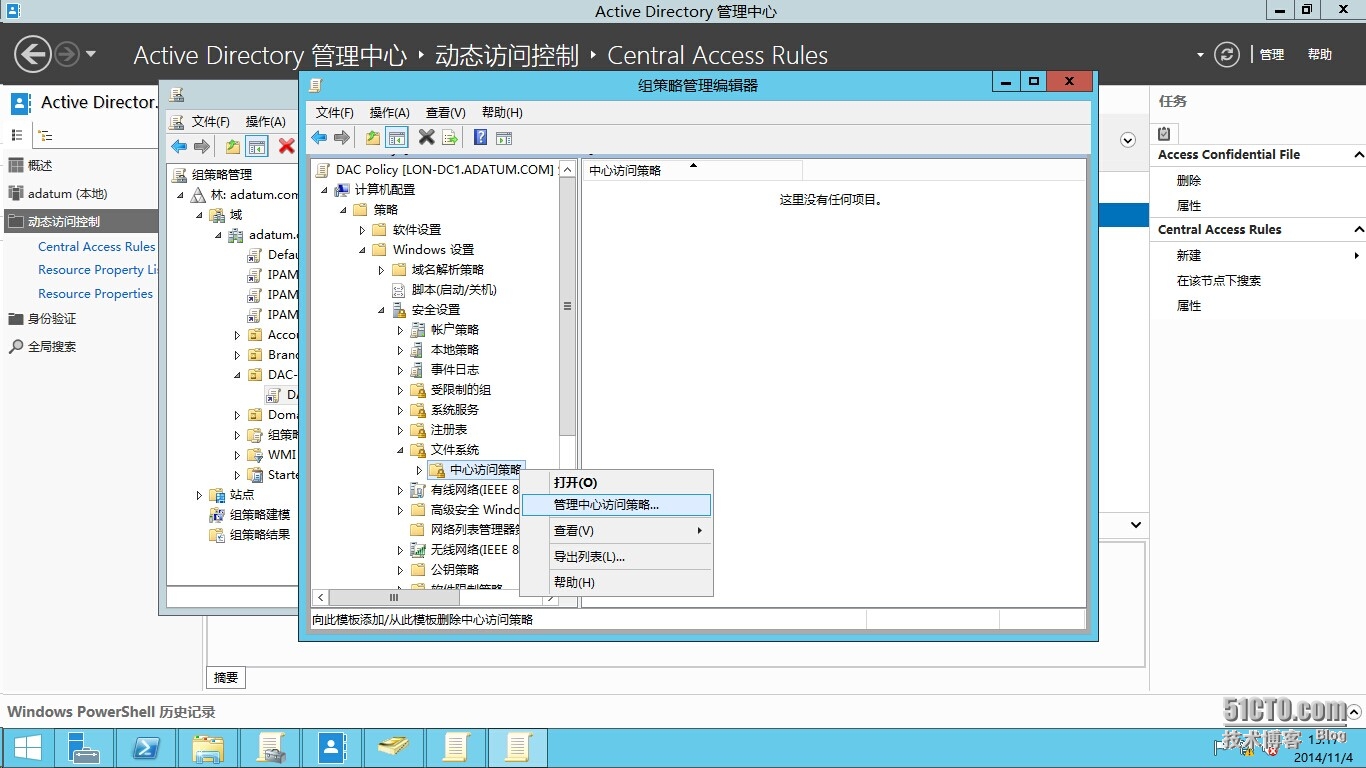
Task: Click Back arrow in background Group Policy Management window
Action: (179, 147)
